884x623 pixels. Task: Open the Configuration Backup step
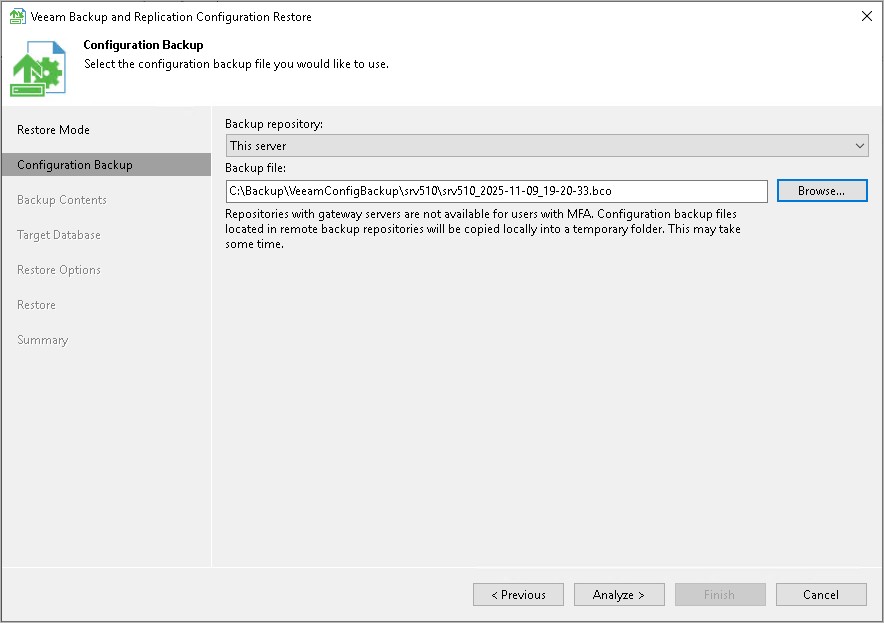[x=75, y=164]
